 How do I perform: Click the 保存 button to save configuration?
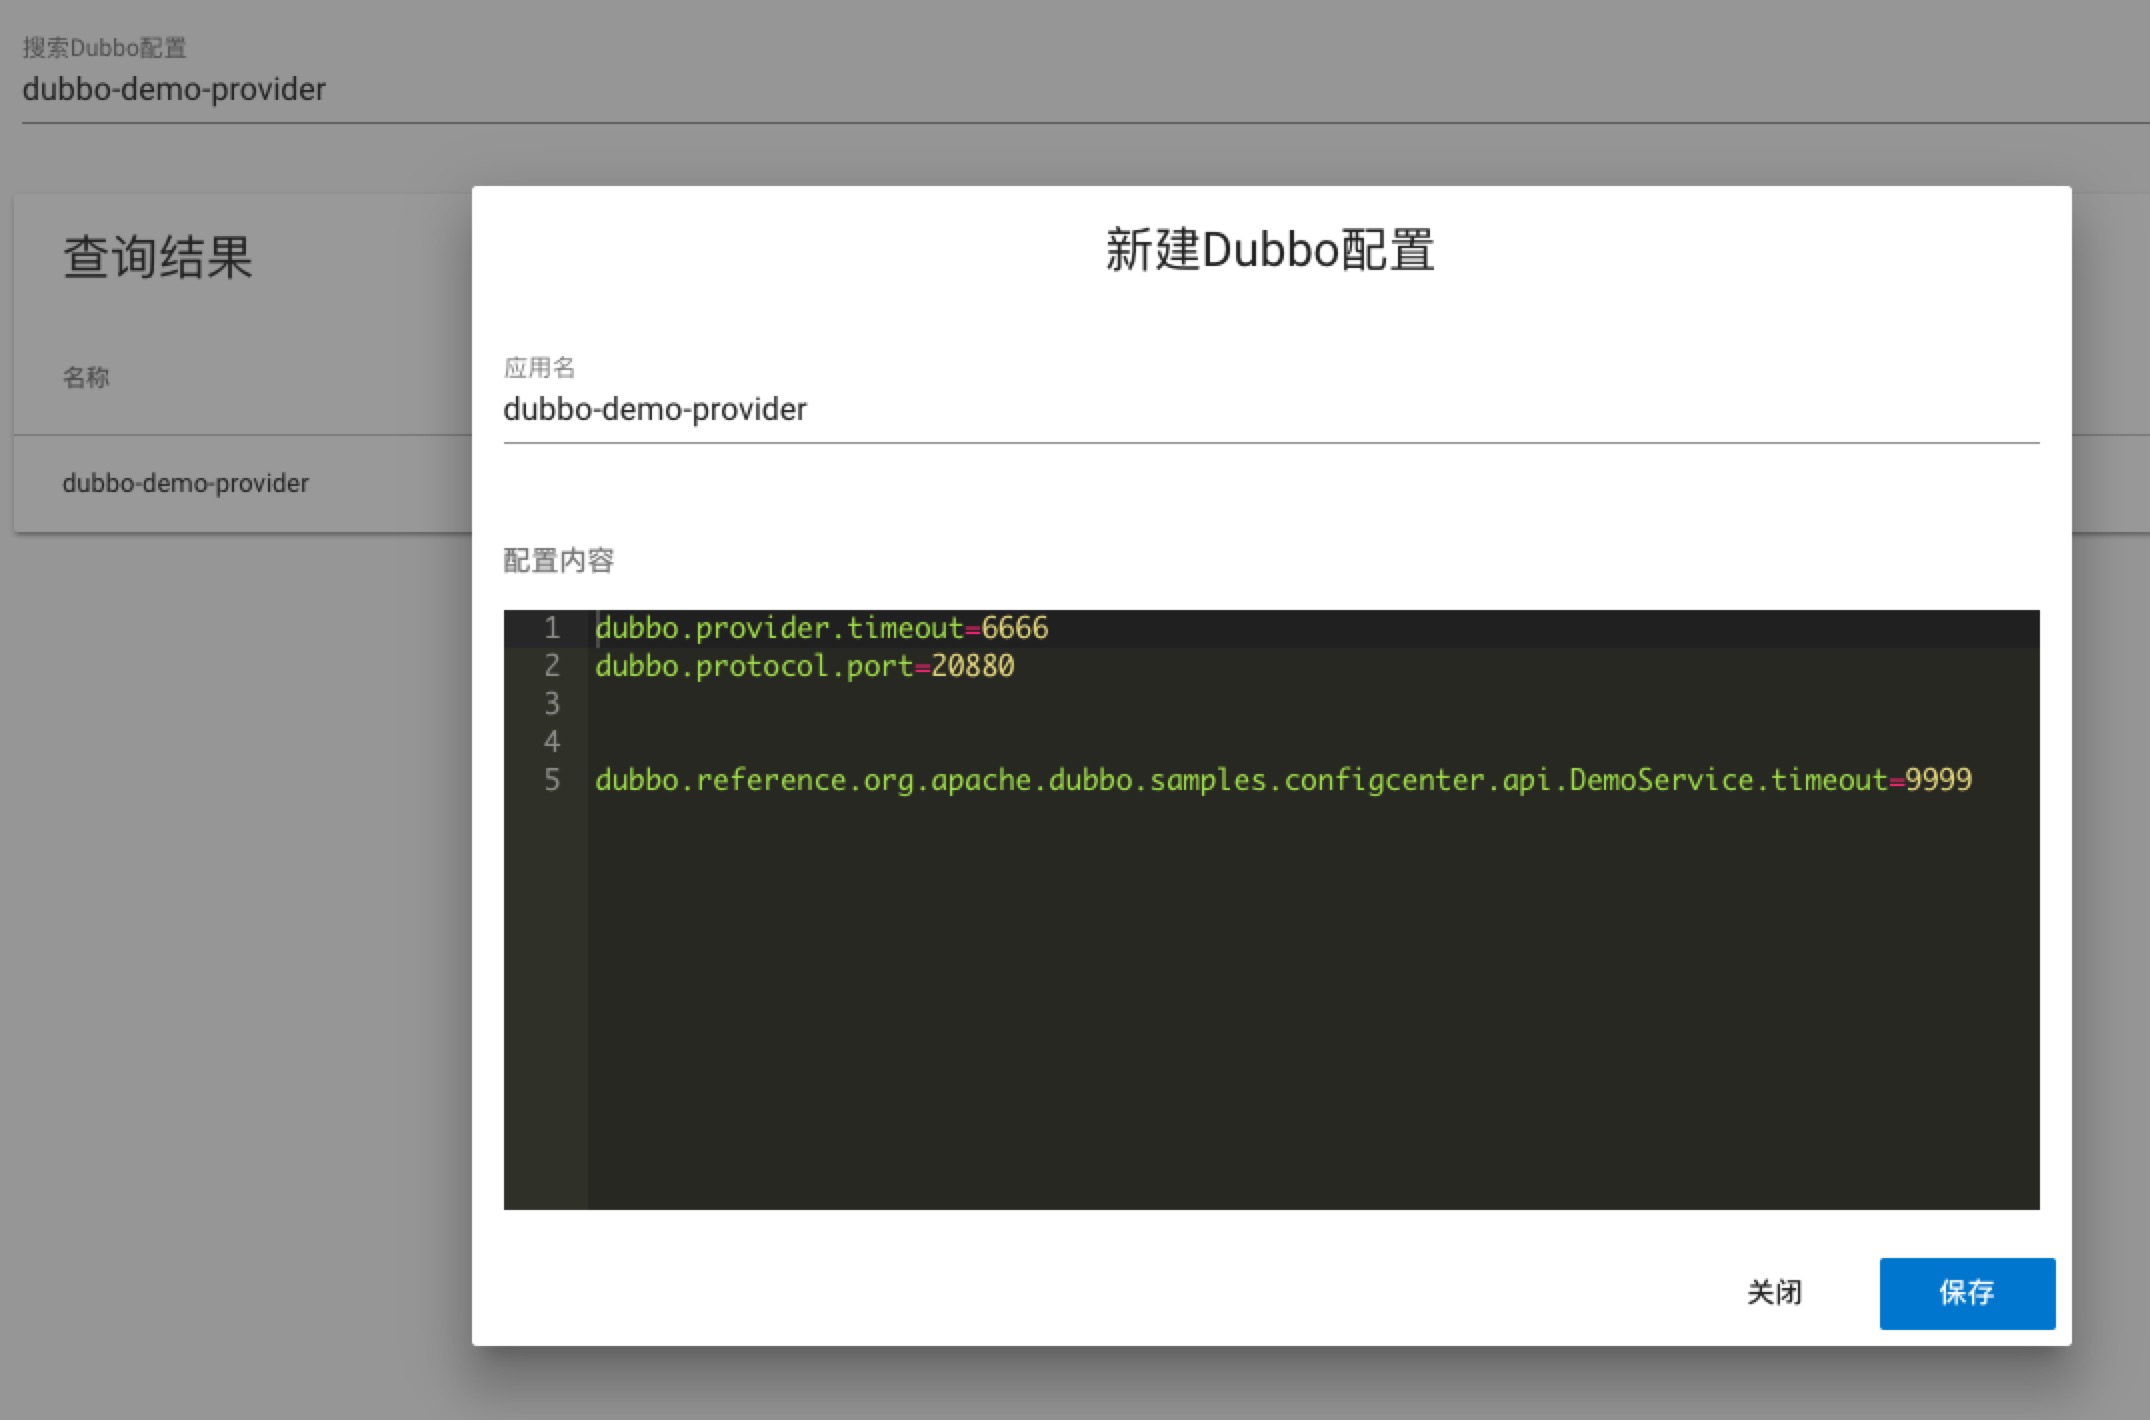1966,1293
